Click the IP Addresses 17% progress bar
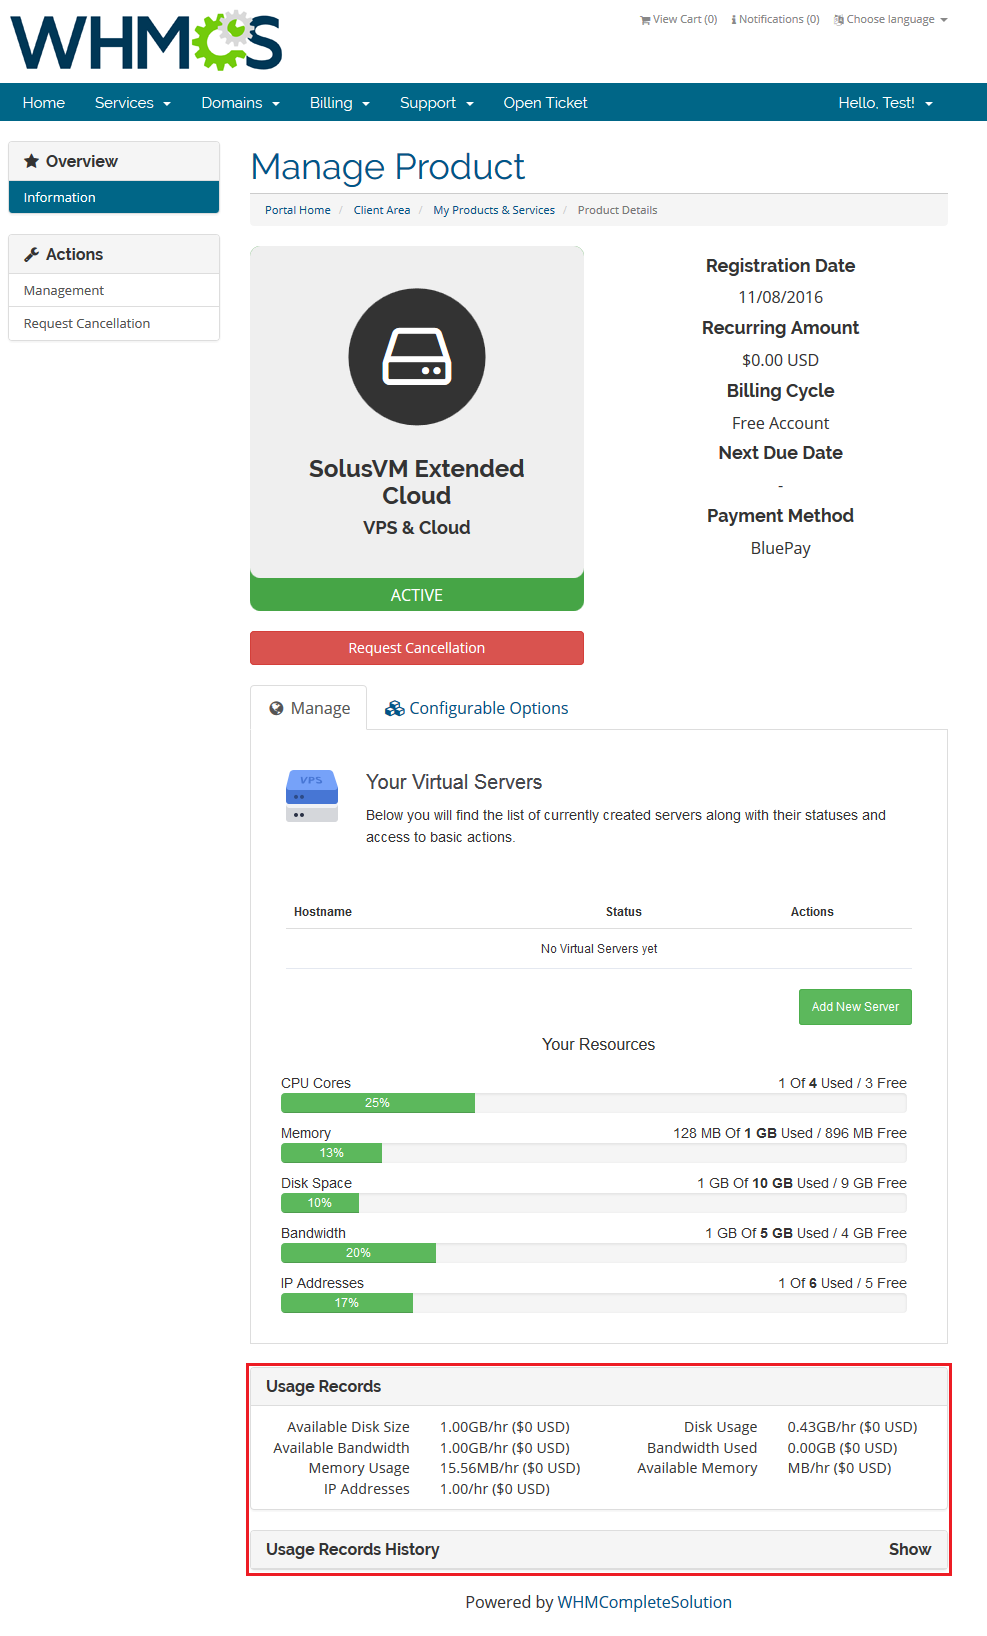The image size is (987, 1636). tap(347, 1303)
